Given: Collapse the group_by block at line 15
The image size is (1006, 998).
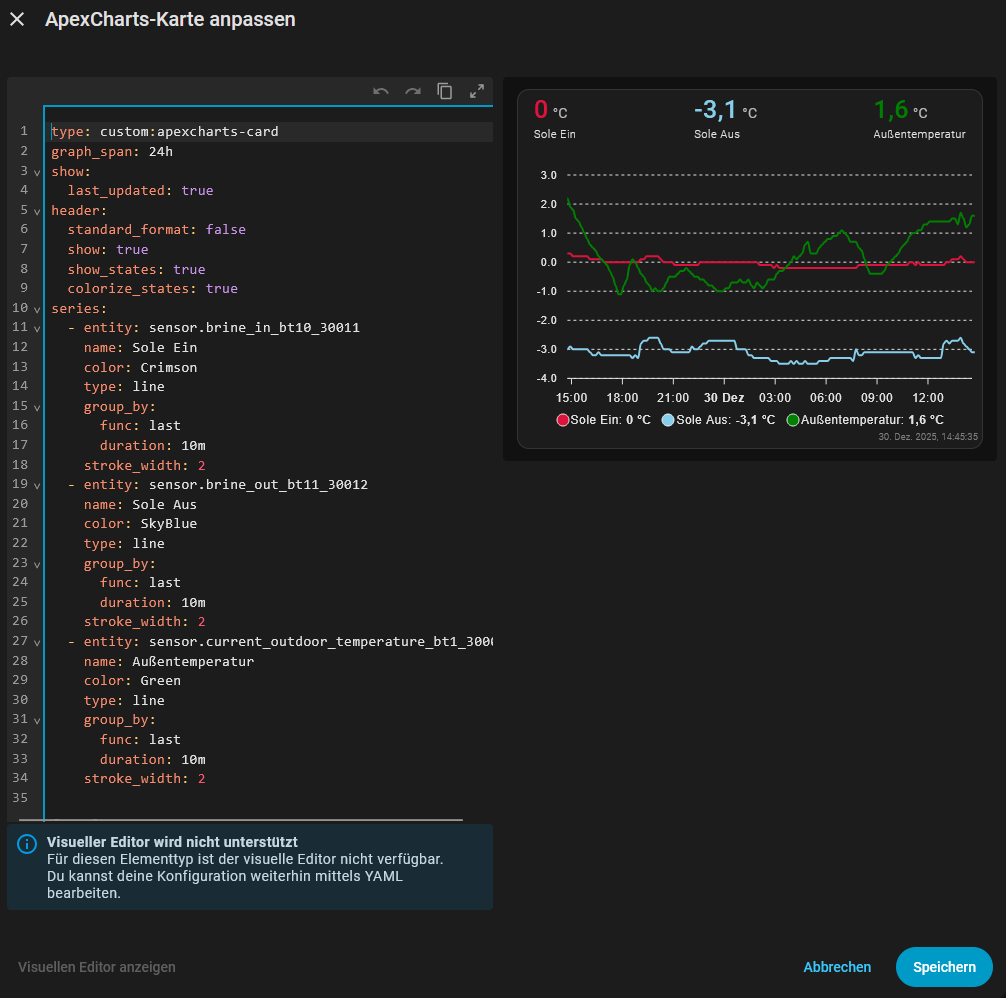Looking at the screenshot, I should (x=37, y=407).
